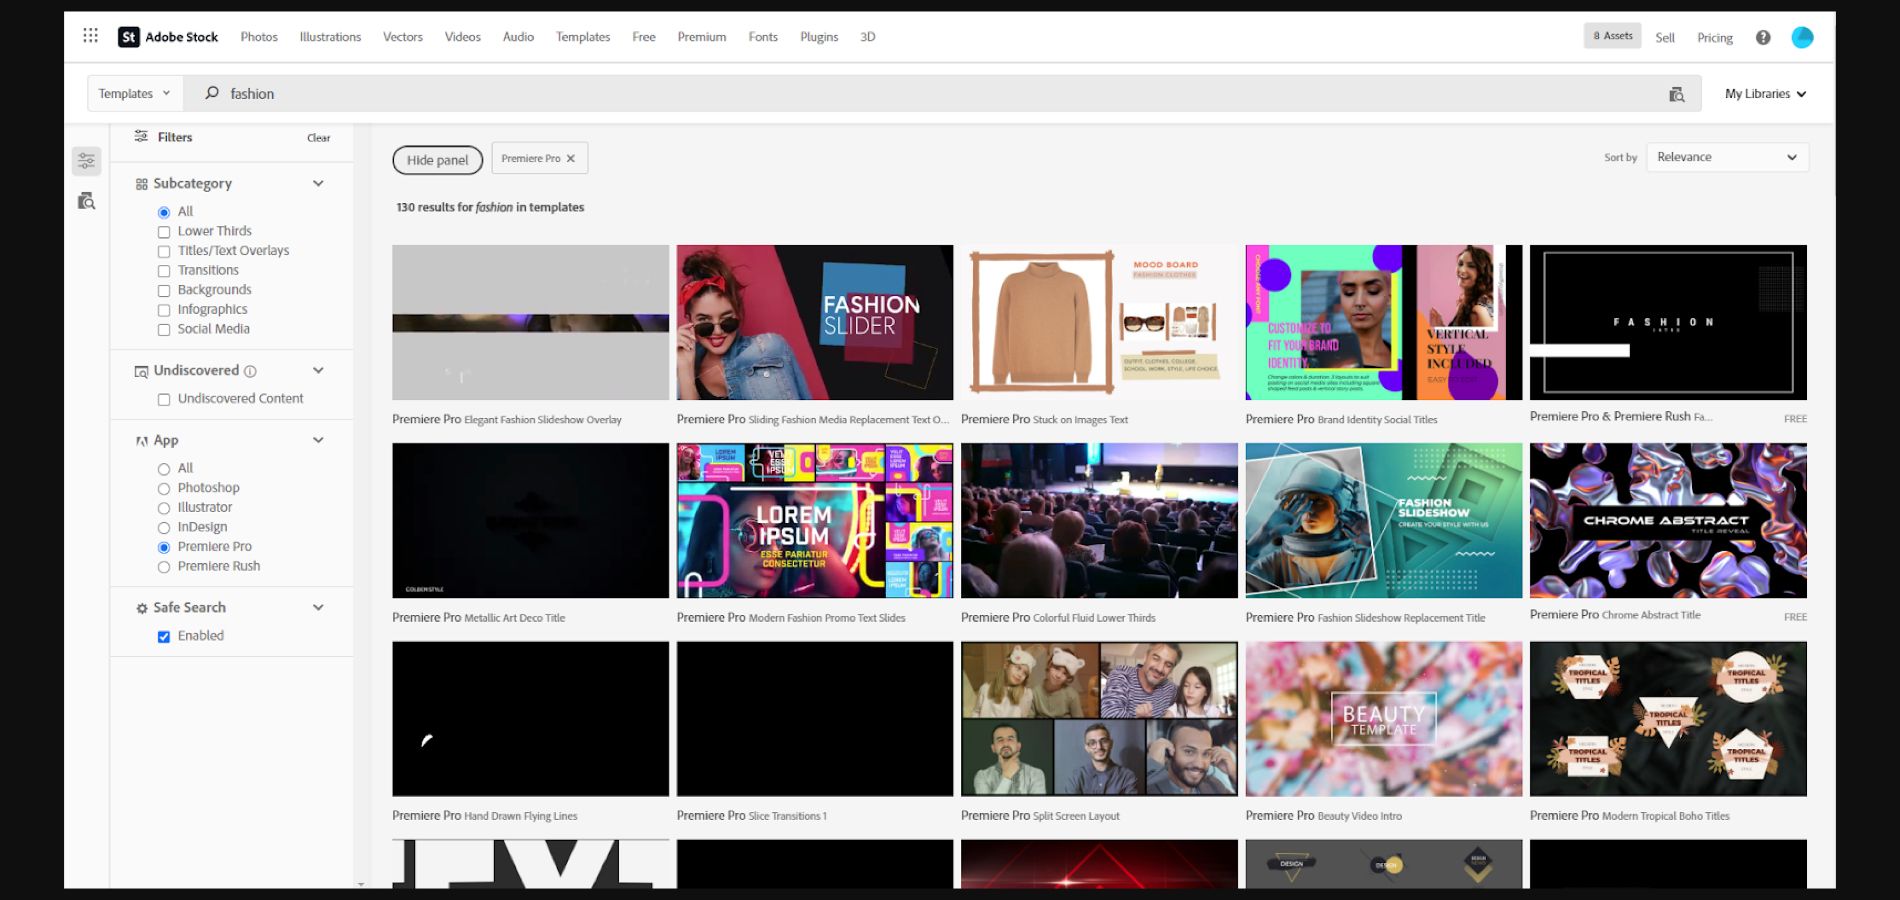
Task: Open the Fashion Slider template thumbnail
Action: [x=814, y=322]
